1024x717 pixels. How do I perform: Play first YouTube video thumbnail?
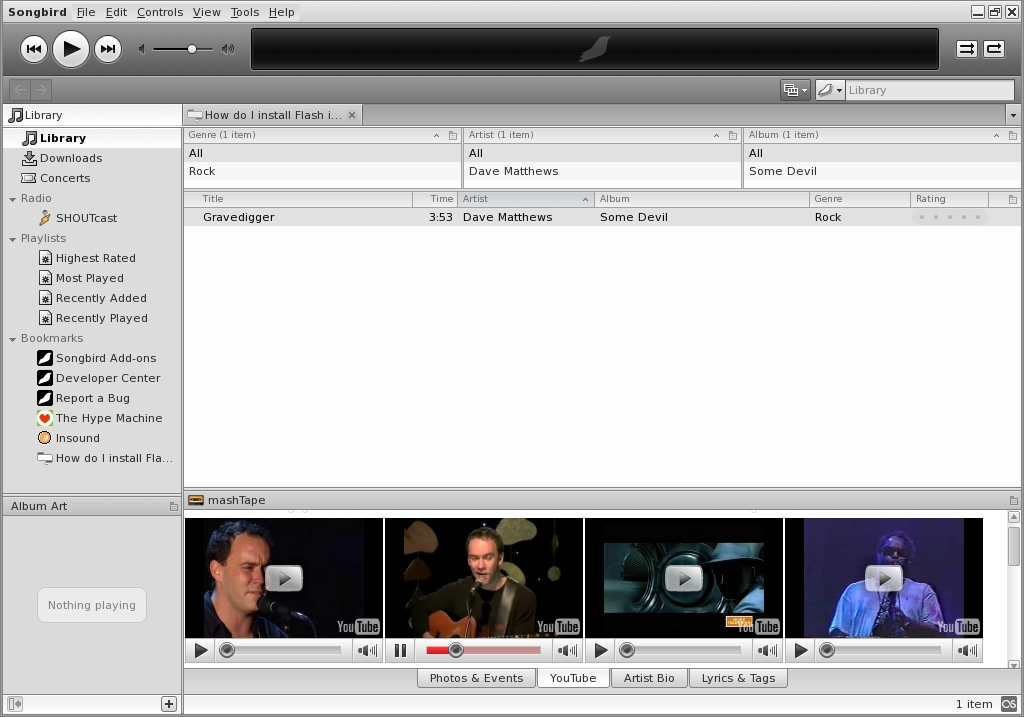coord(284,578)
